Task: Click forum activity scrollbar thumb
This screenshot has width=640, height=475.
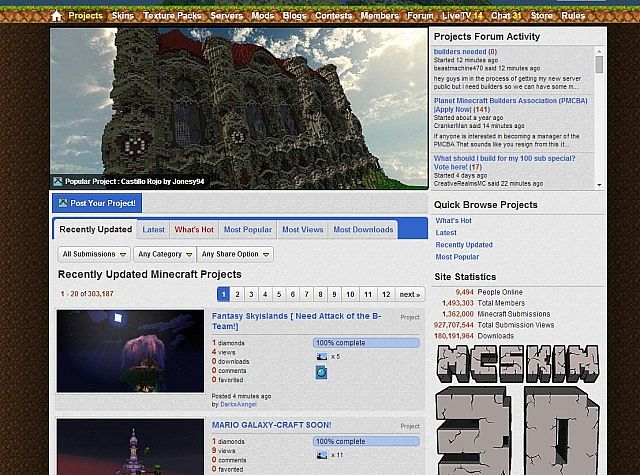Action: (x=599, y=64)
